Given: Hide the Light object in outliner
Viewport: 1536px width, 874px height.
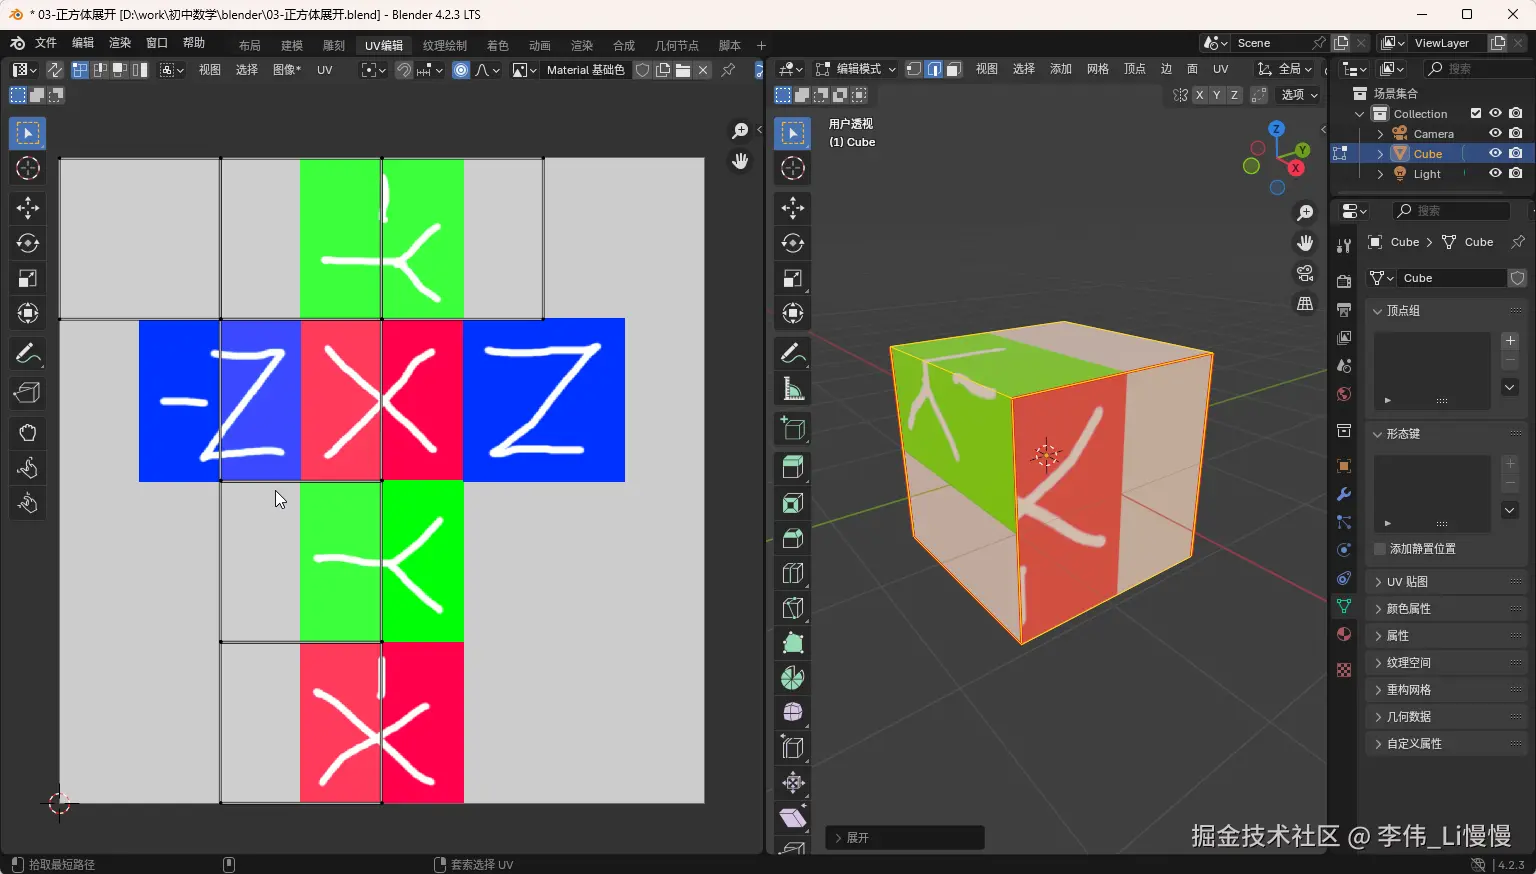Looking at the screenshot, I should pyautogui.click(x=1495, y=174).
